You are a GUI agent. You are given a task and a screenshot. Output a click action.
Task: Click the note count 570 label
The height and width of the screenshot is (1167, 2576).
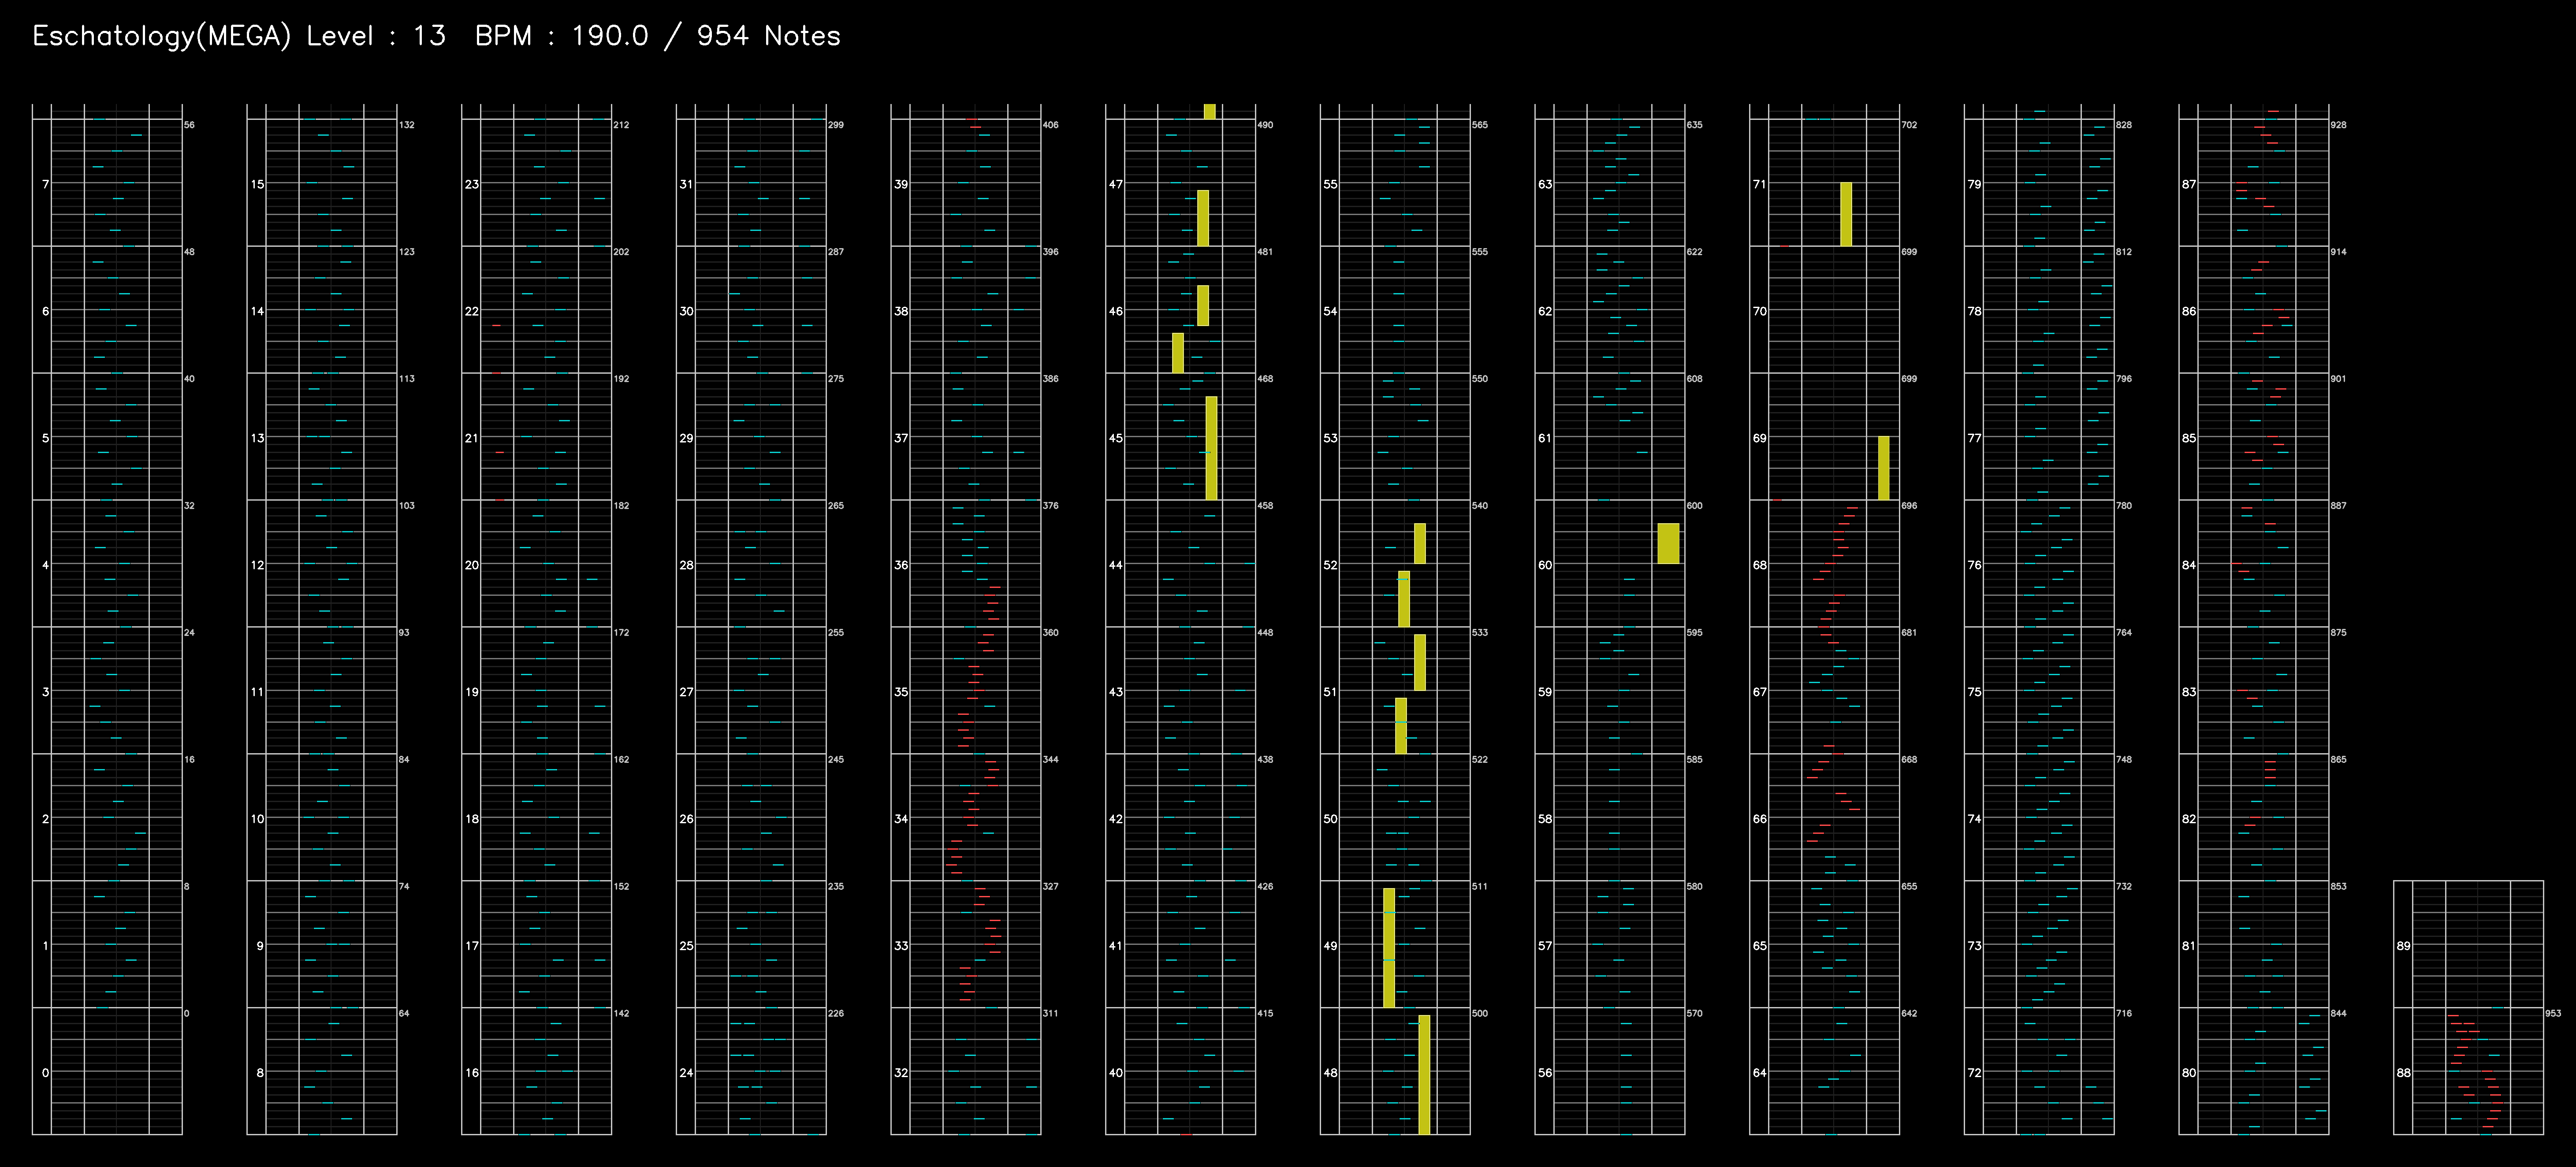(1694, 1013)
